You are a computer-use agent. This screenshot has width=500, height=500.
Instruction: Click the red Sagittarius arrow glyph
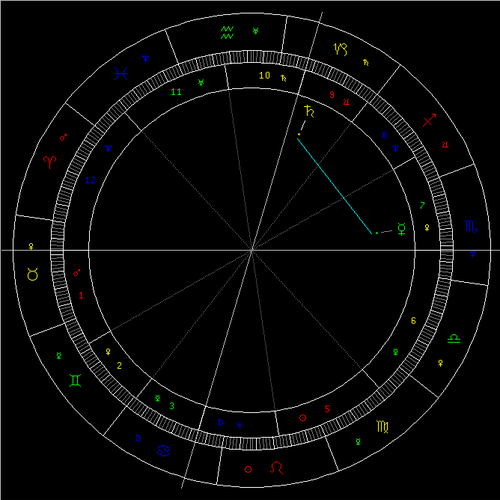point(429,120)
